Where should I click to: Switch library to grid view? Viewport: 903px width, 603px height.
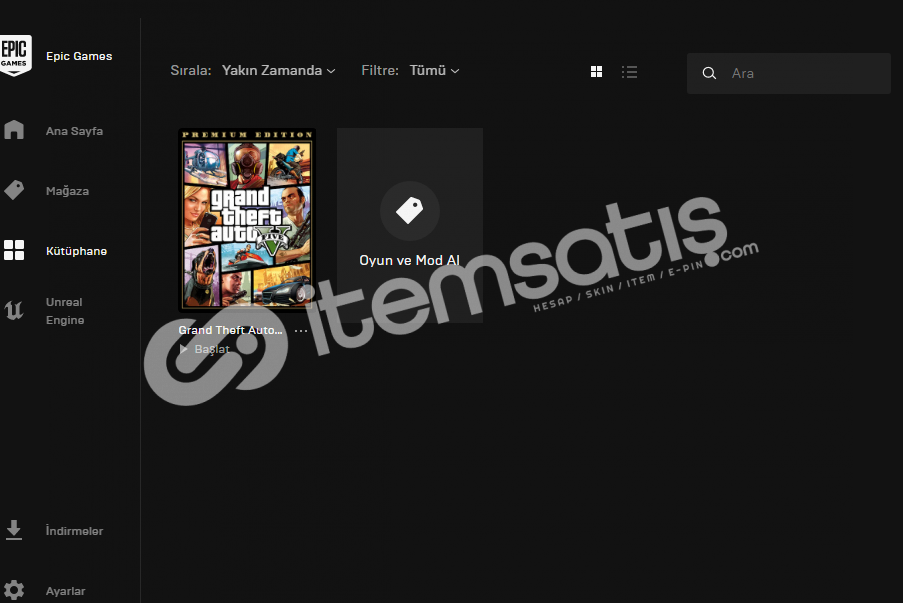(597, 71)
